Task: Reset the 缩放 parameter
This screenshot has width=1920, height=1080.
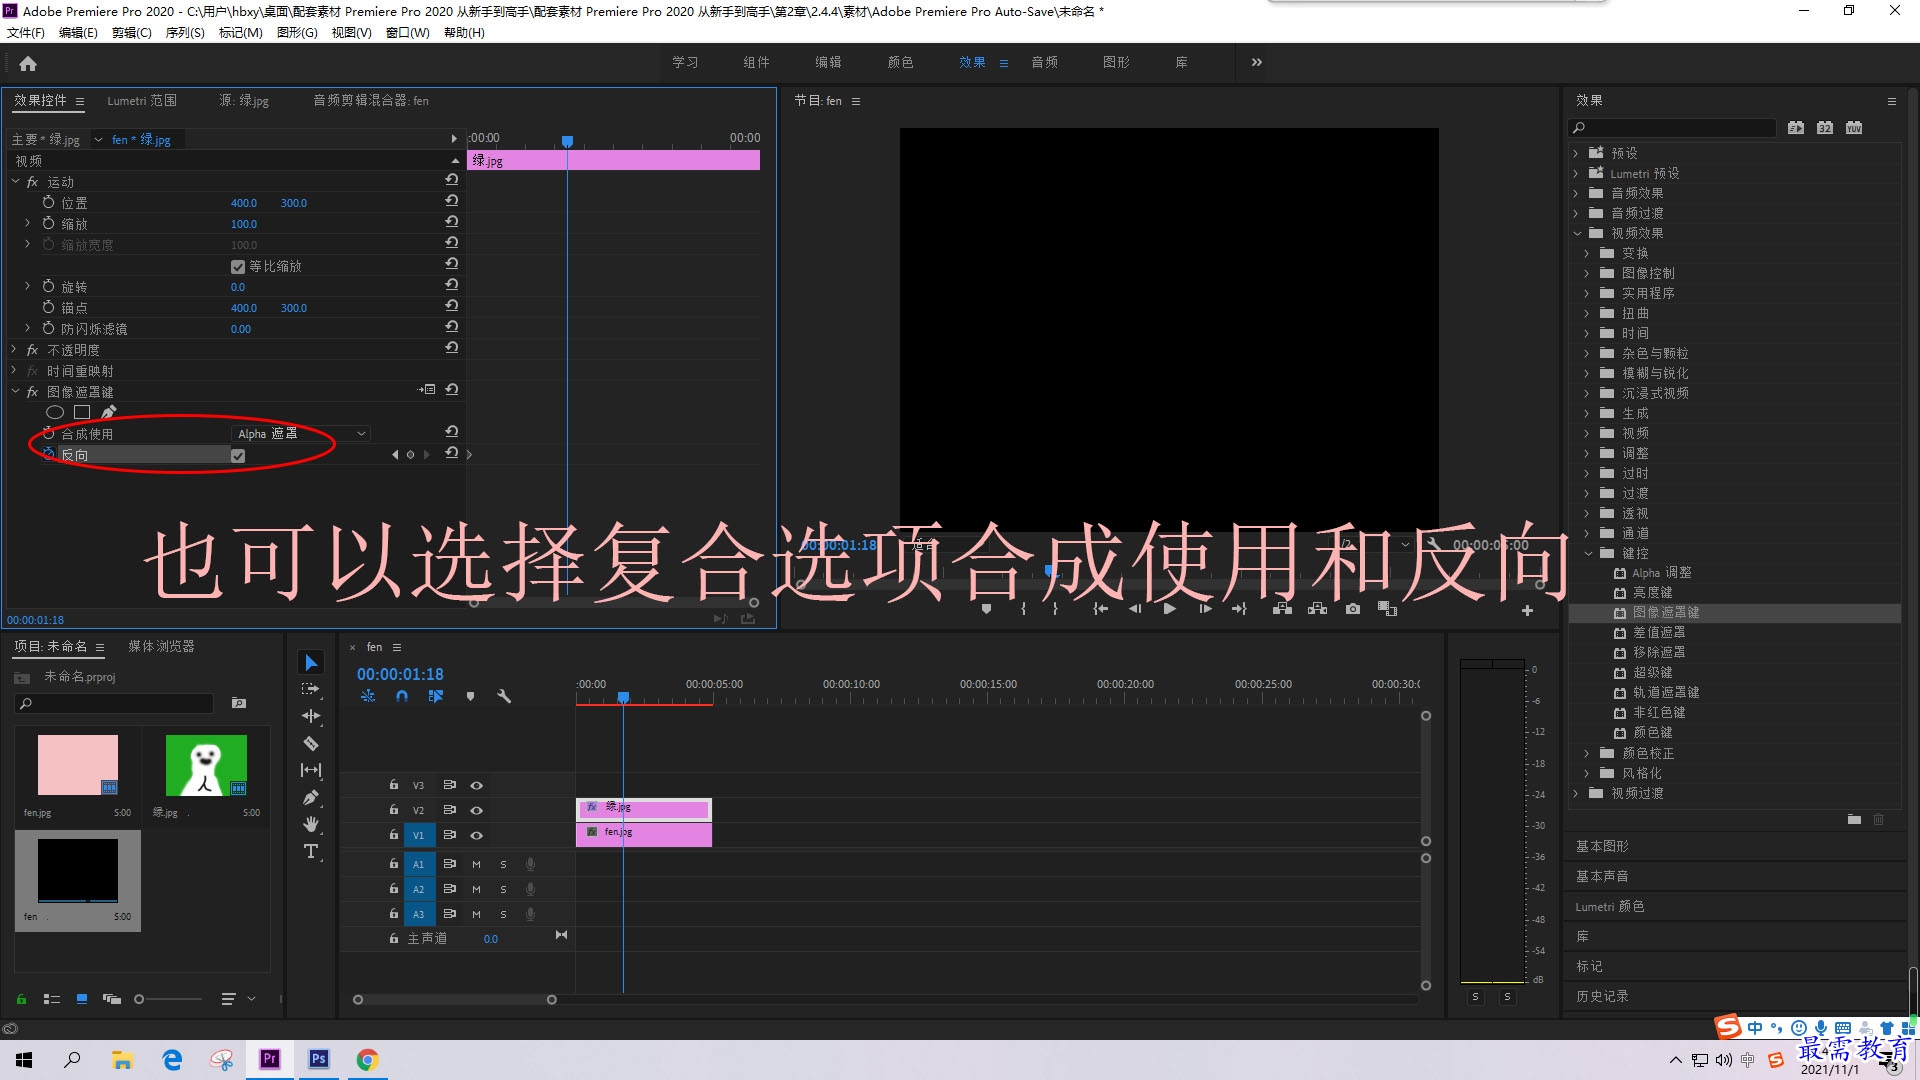Action: click(452, 221)
